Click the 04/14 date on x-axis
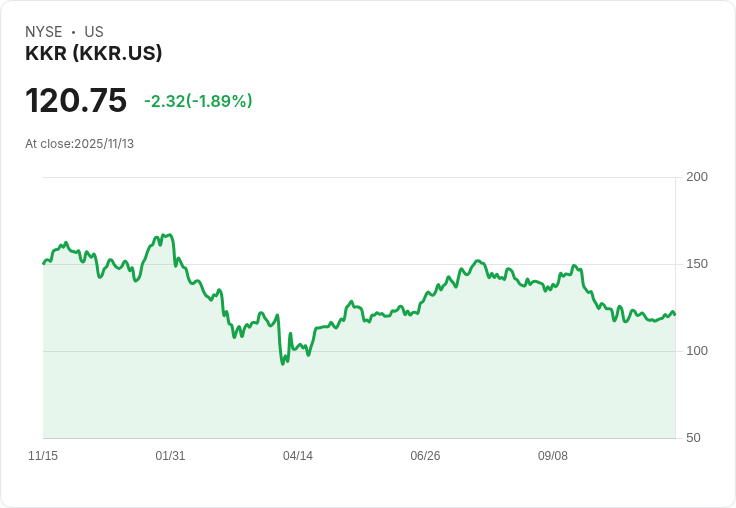This screenshot has width=736, height=508. coord(298,456)
